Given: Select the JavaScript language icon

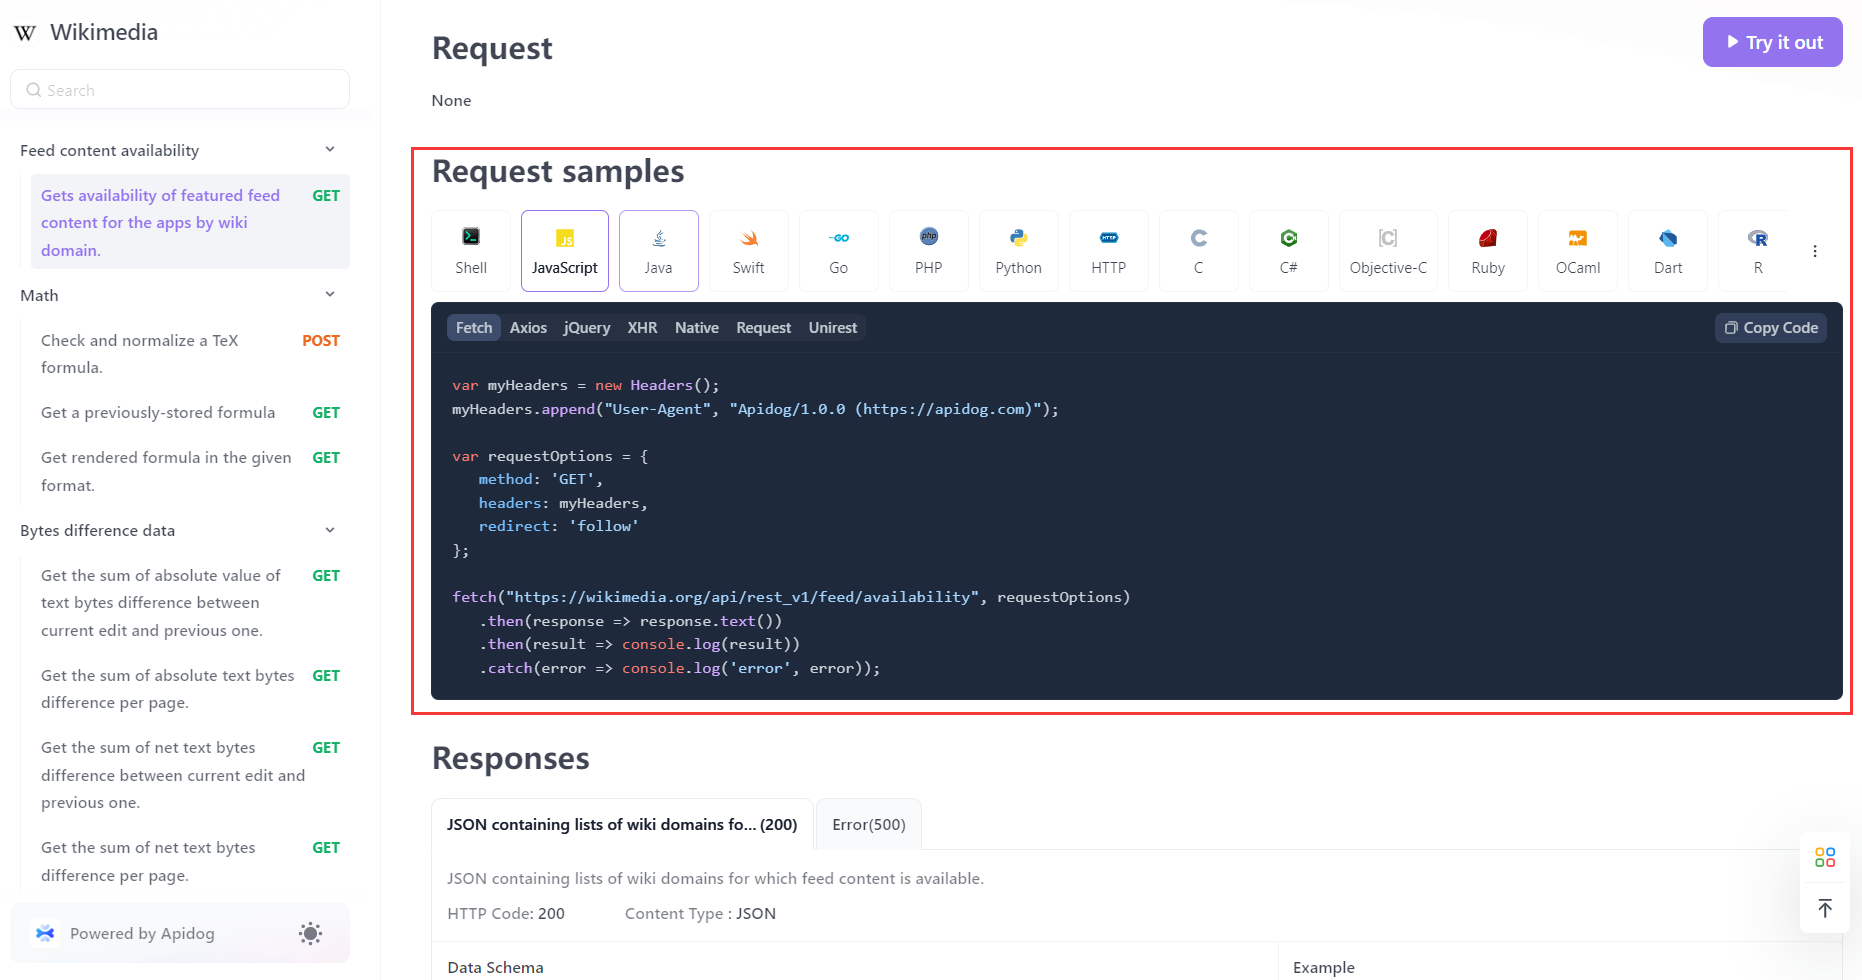Looking at the screenshot, I should pos(565,251).
